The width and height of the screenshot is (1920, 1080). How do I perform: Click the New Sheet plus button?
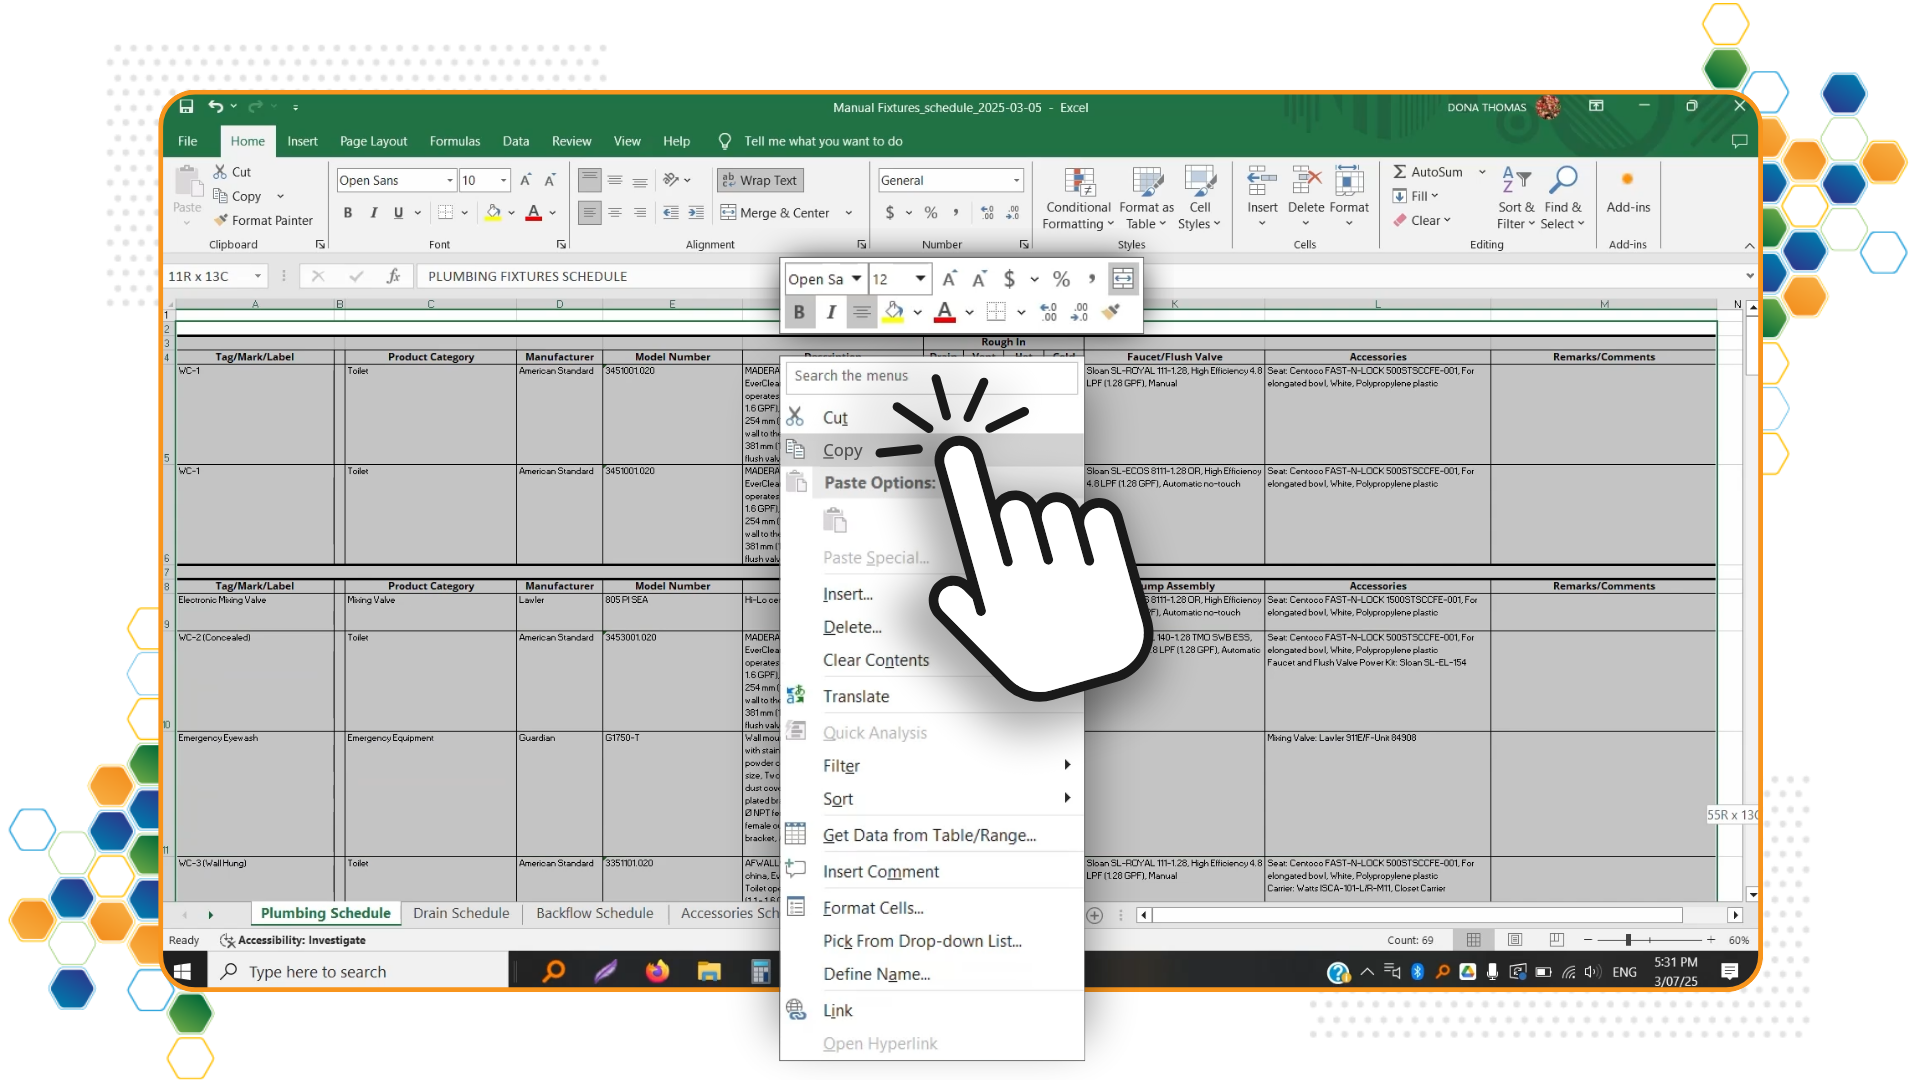[1095, 915]
